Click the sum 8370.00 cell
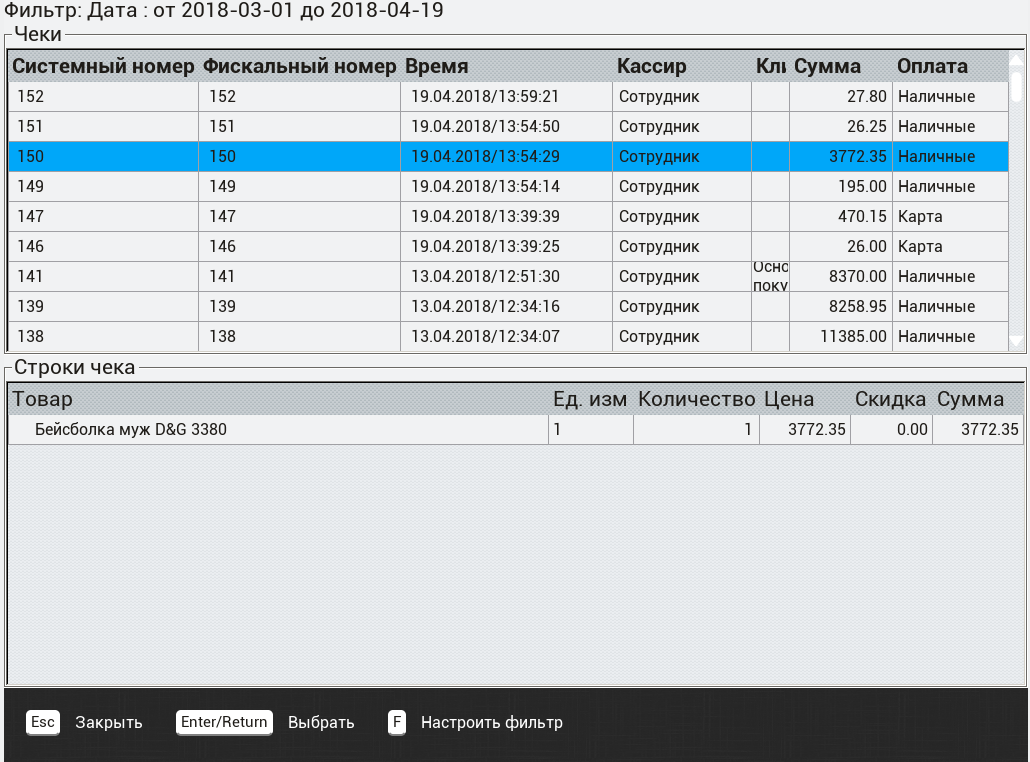 click(841, 277)
